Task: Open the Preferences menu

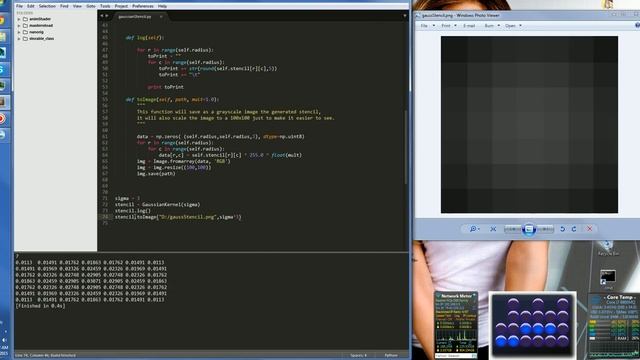Action: (143, 6)
